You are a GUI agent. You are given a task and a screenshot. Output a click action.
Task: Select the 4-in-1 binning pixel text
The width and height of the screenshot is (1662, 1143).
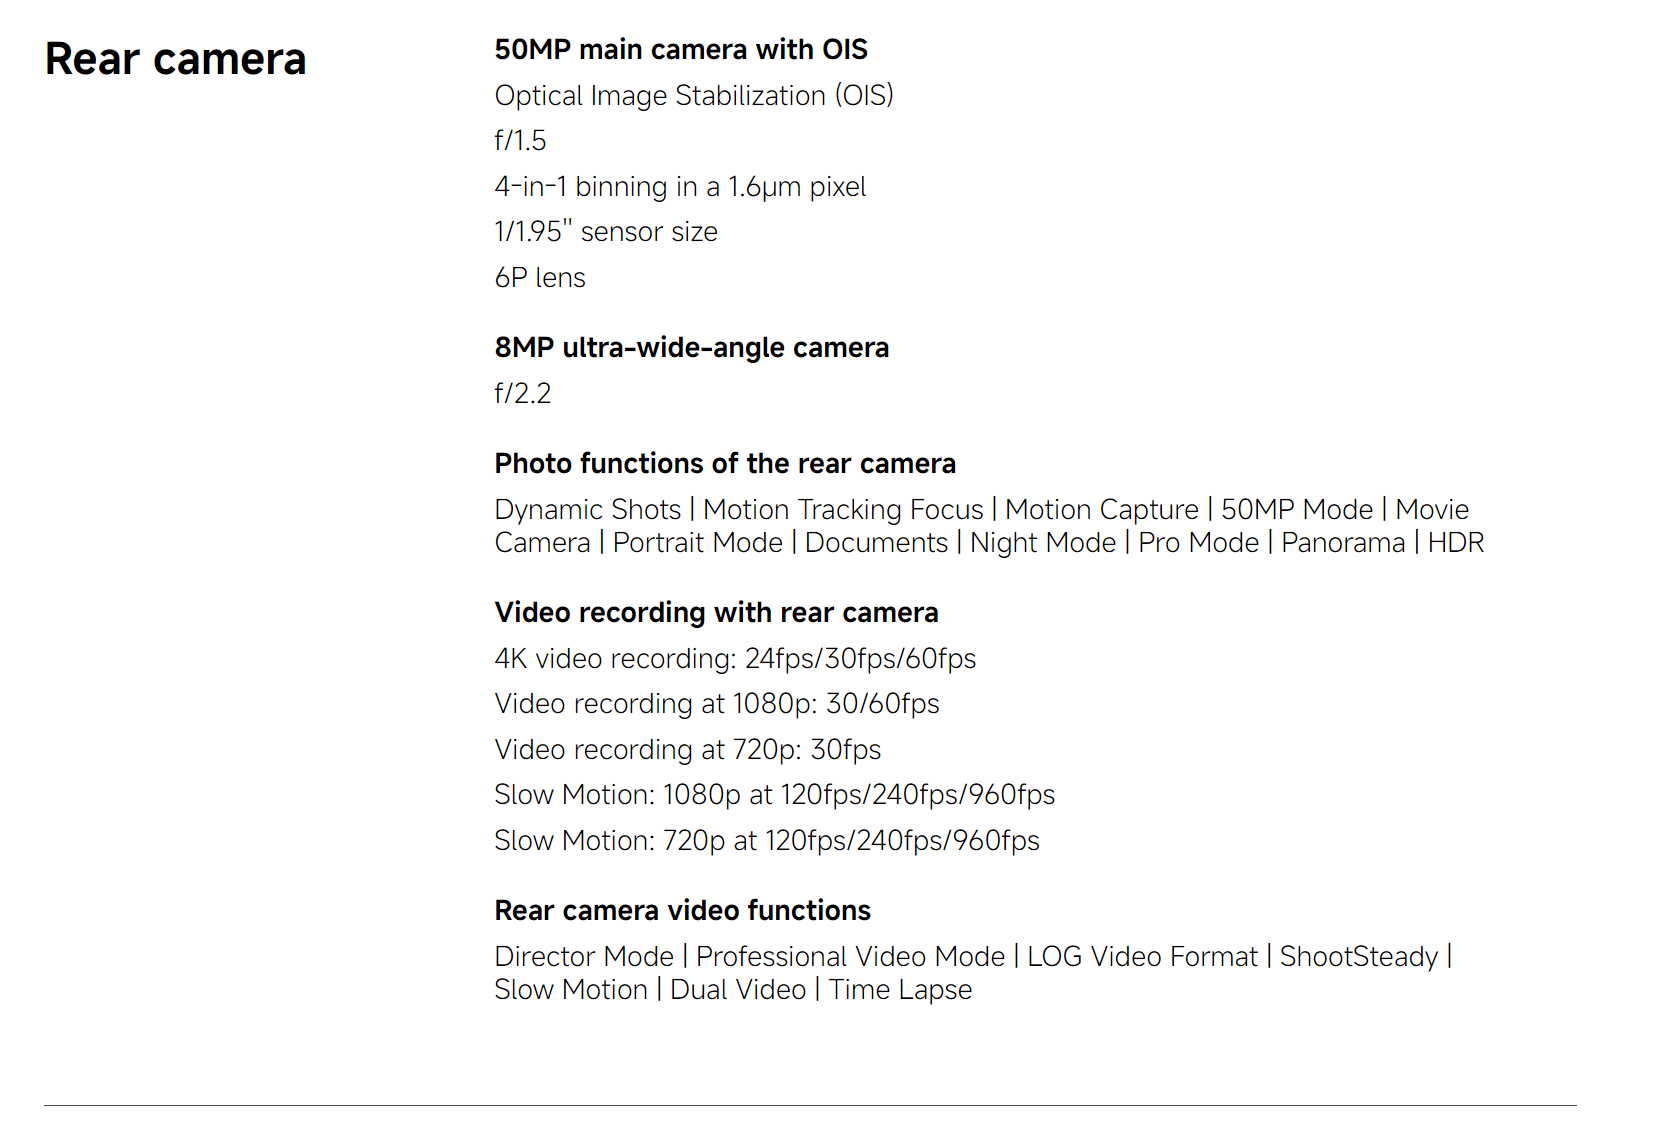680,187
